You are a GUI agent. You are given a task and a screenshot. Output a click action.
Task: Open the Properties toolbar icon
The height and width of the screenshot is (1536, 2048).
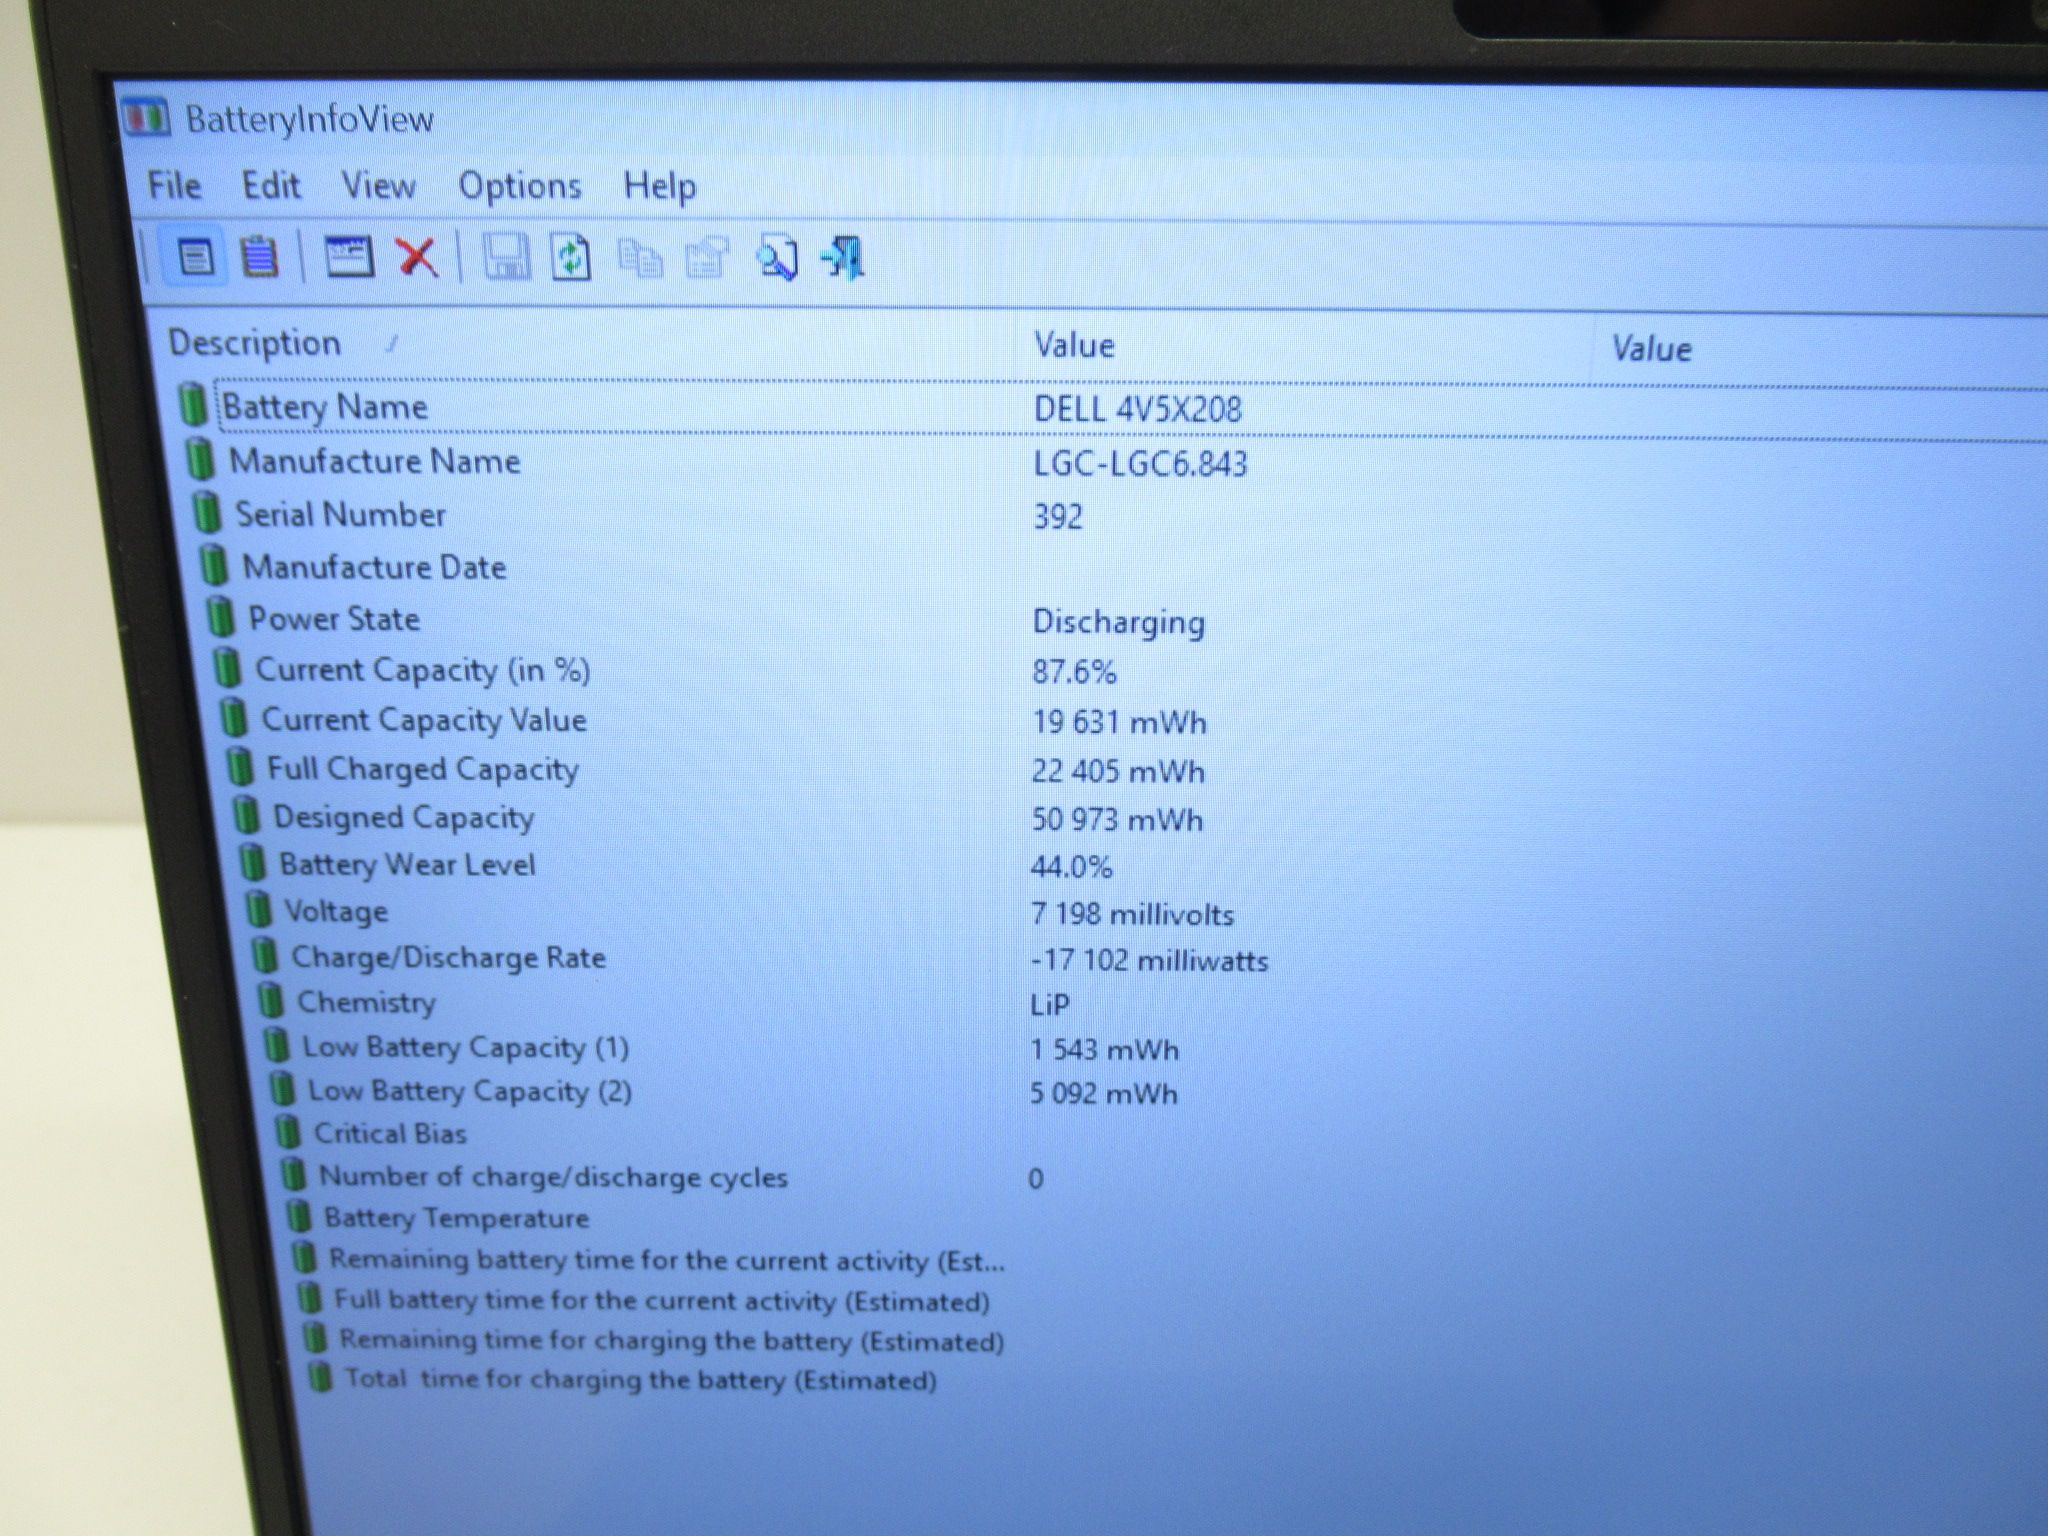(707, 258)
